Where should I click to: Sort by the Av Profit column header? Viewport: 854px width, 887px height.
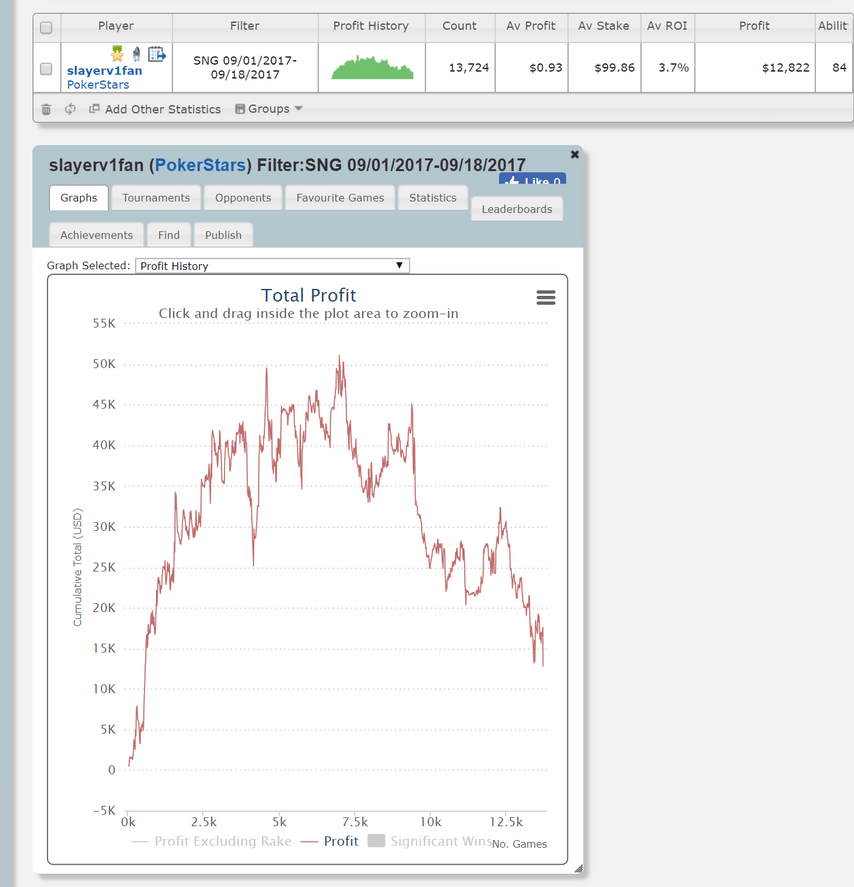click(530, 26)
